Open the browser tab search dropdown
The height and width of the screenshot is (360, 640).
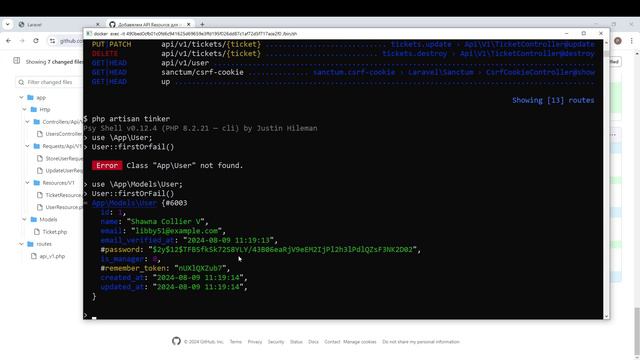click(7, 24)
